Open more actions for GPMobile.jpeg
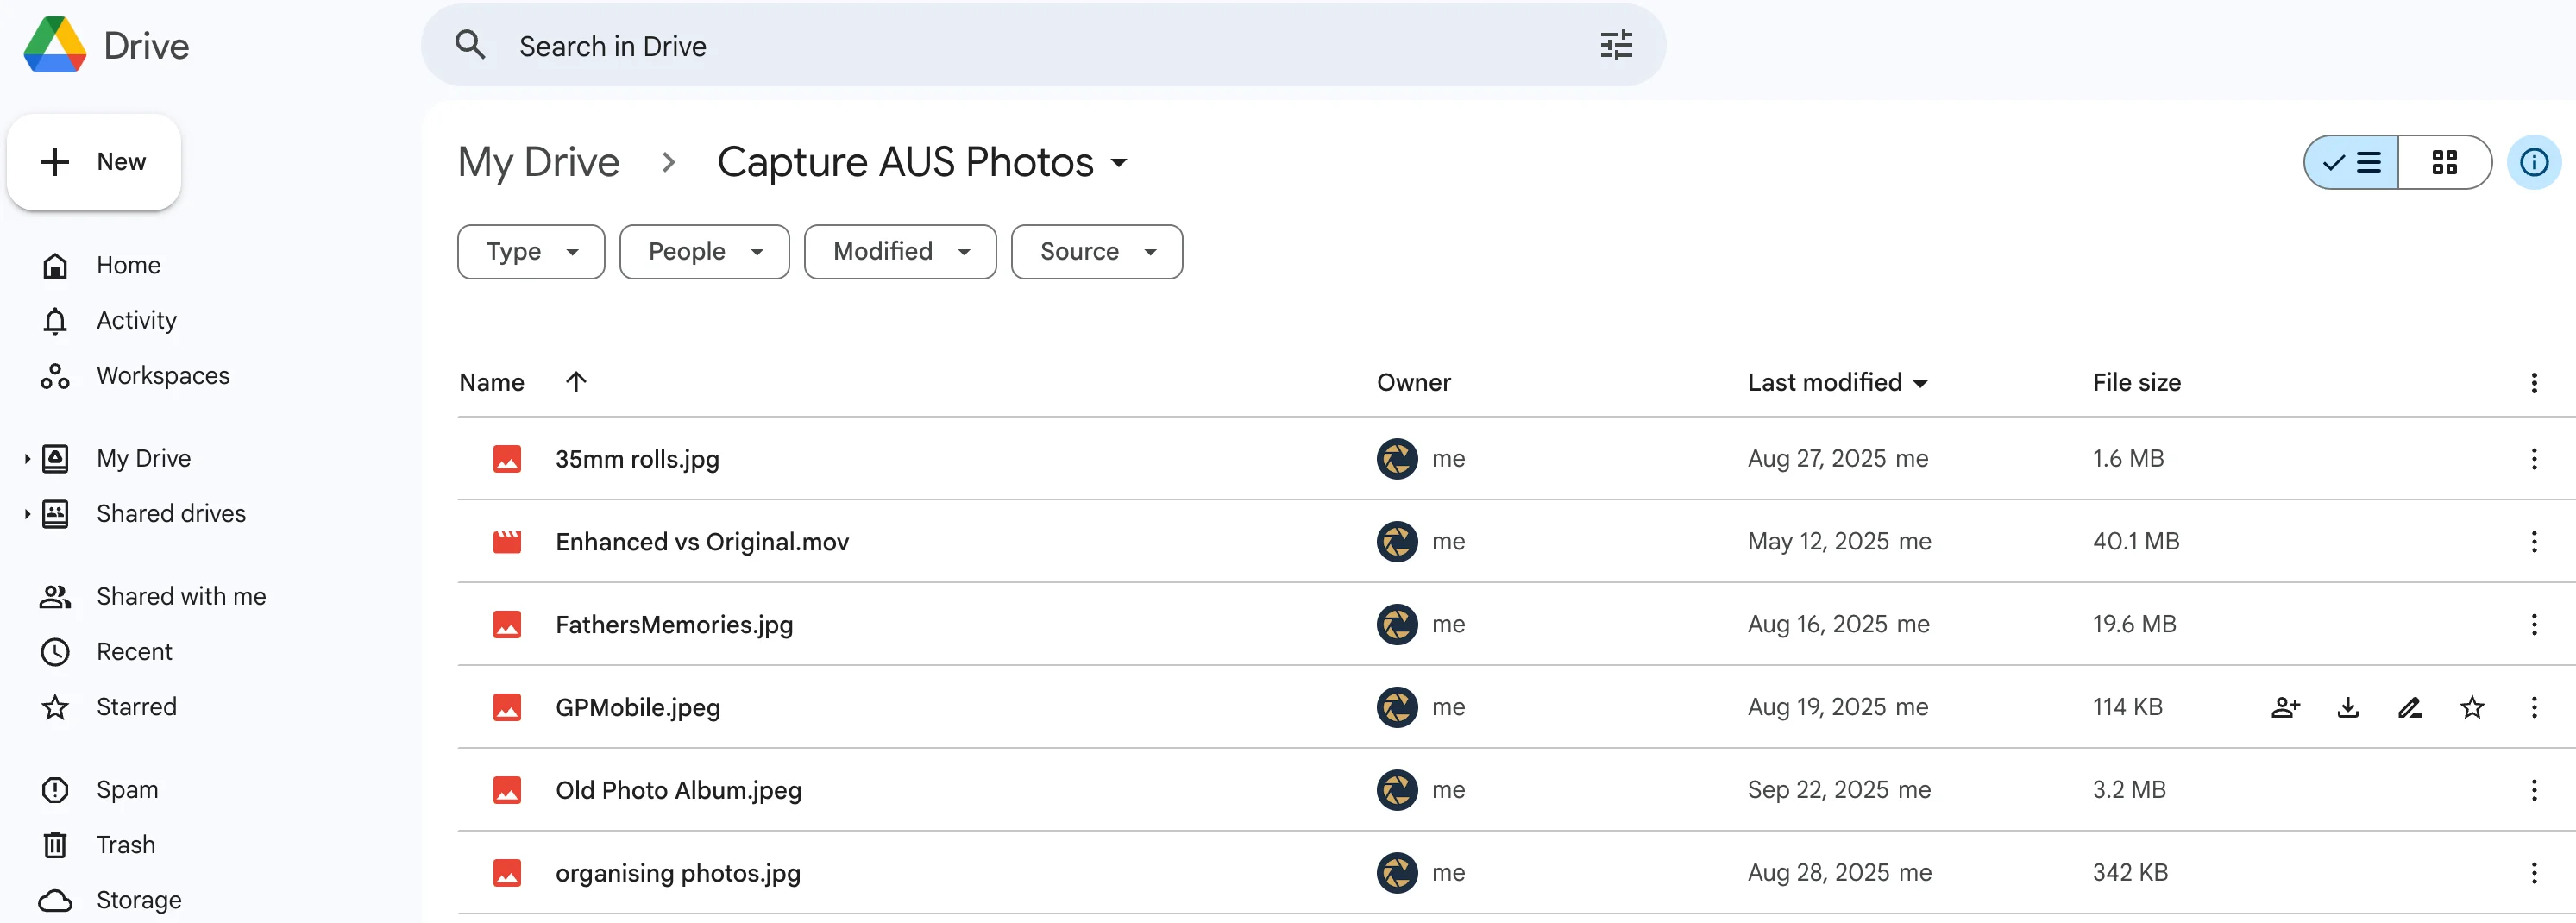This screenshot has height=923, width=2576. pyautogui.click(x=2534, y=707)
